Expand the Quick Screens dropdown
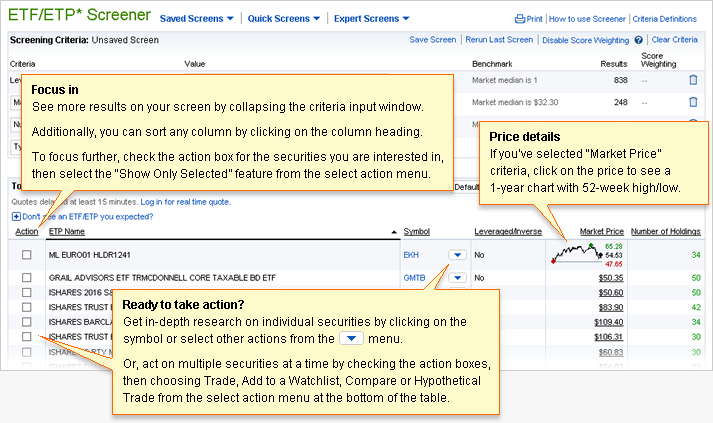The width and height of the screenshot is (713, 423). pyautogui.click(x=284, y=19)
